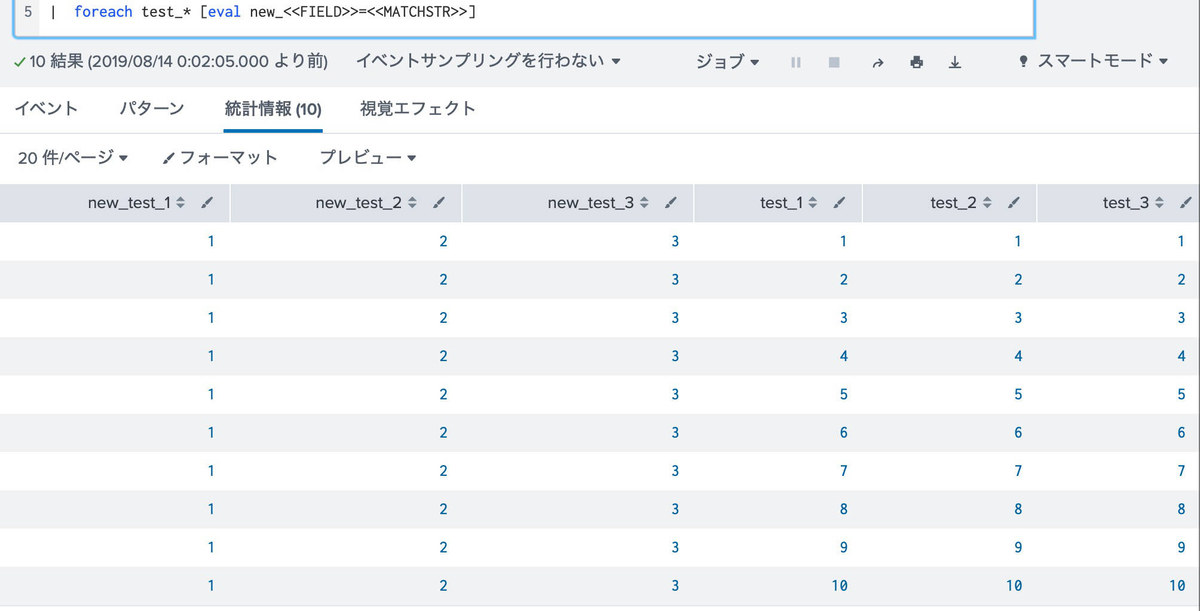
Task: Open the プレビュー dropdown
Action: pyautogui.click(x=366, y=157)
